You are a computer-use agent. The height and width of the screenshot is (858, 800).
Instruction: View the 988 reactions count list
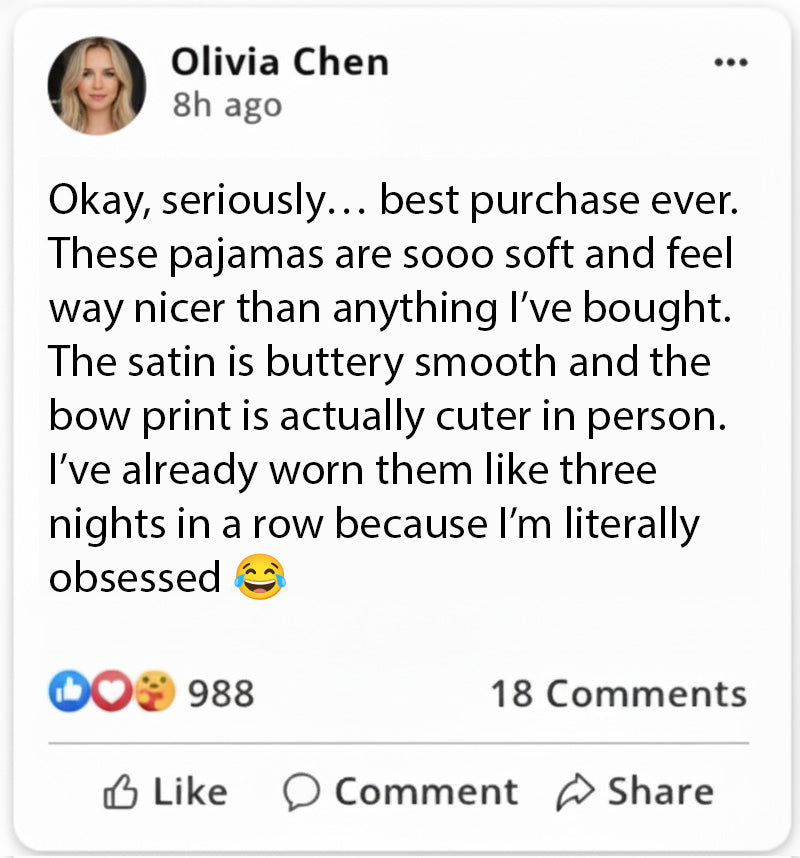(x=221, y=692)
